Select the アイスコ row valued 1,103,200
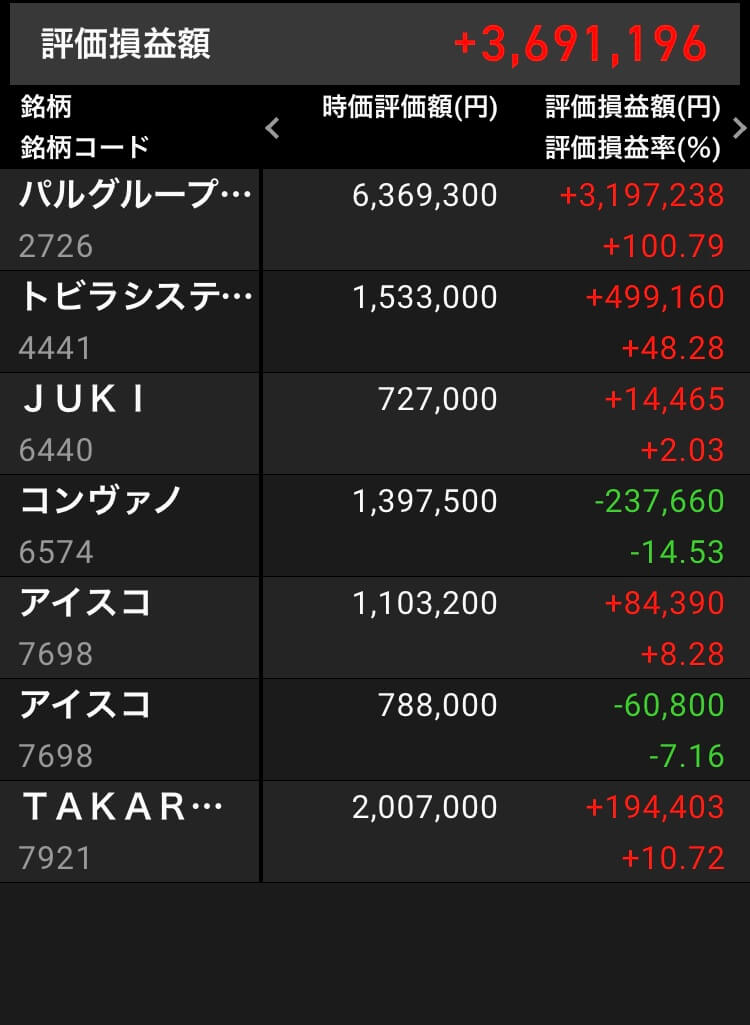The height and width of the screenshot is (1025, 750). [x=375, y=628]
